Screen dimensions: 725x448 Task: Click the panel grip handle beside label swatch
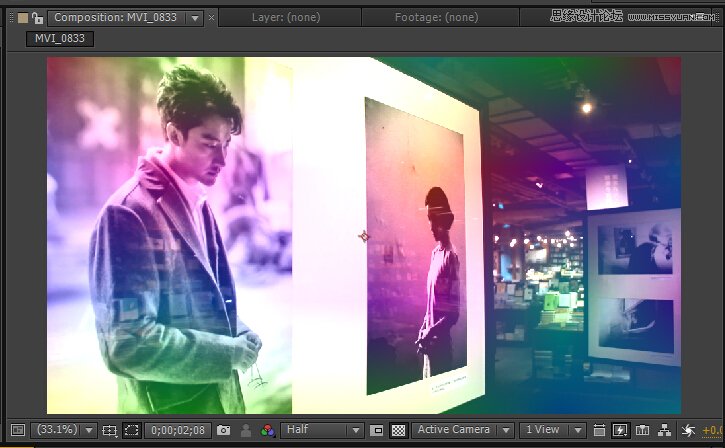click(x=12, y=18)
